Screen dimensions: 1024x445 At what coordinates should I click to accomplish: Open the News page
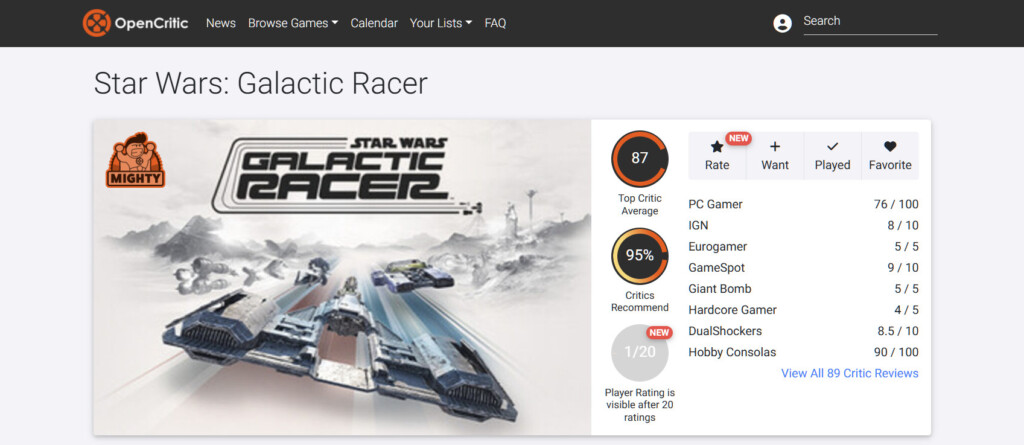(221, 23)
